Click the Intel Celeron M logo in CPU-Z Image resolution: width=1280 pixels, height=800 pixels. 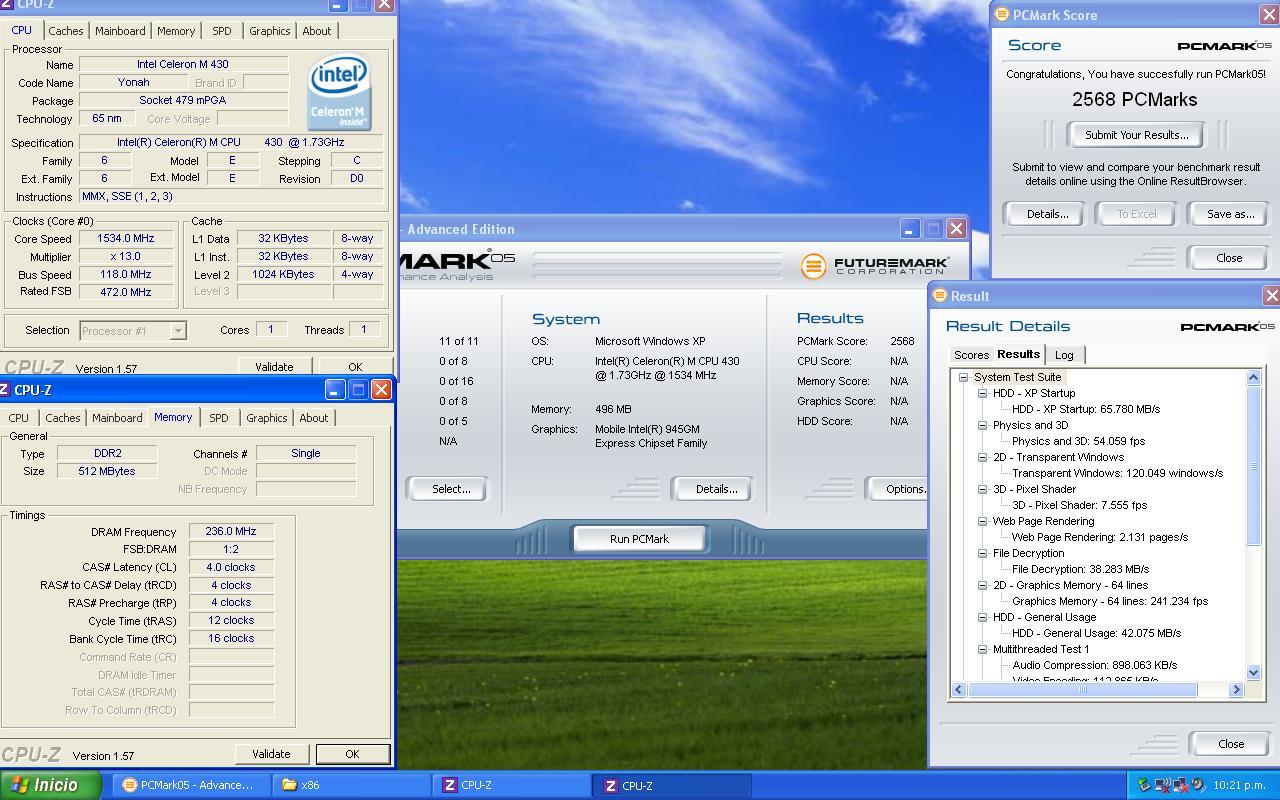[x=339, y=92]
